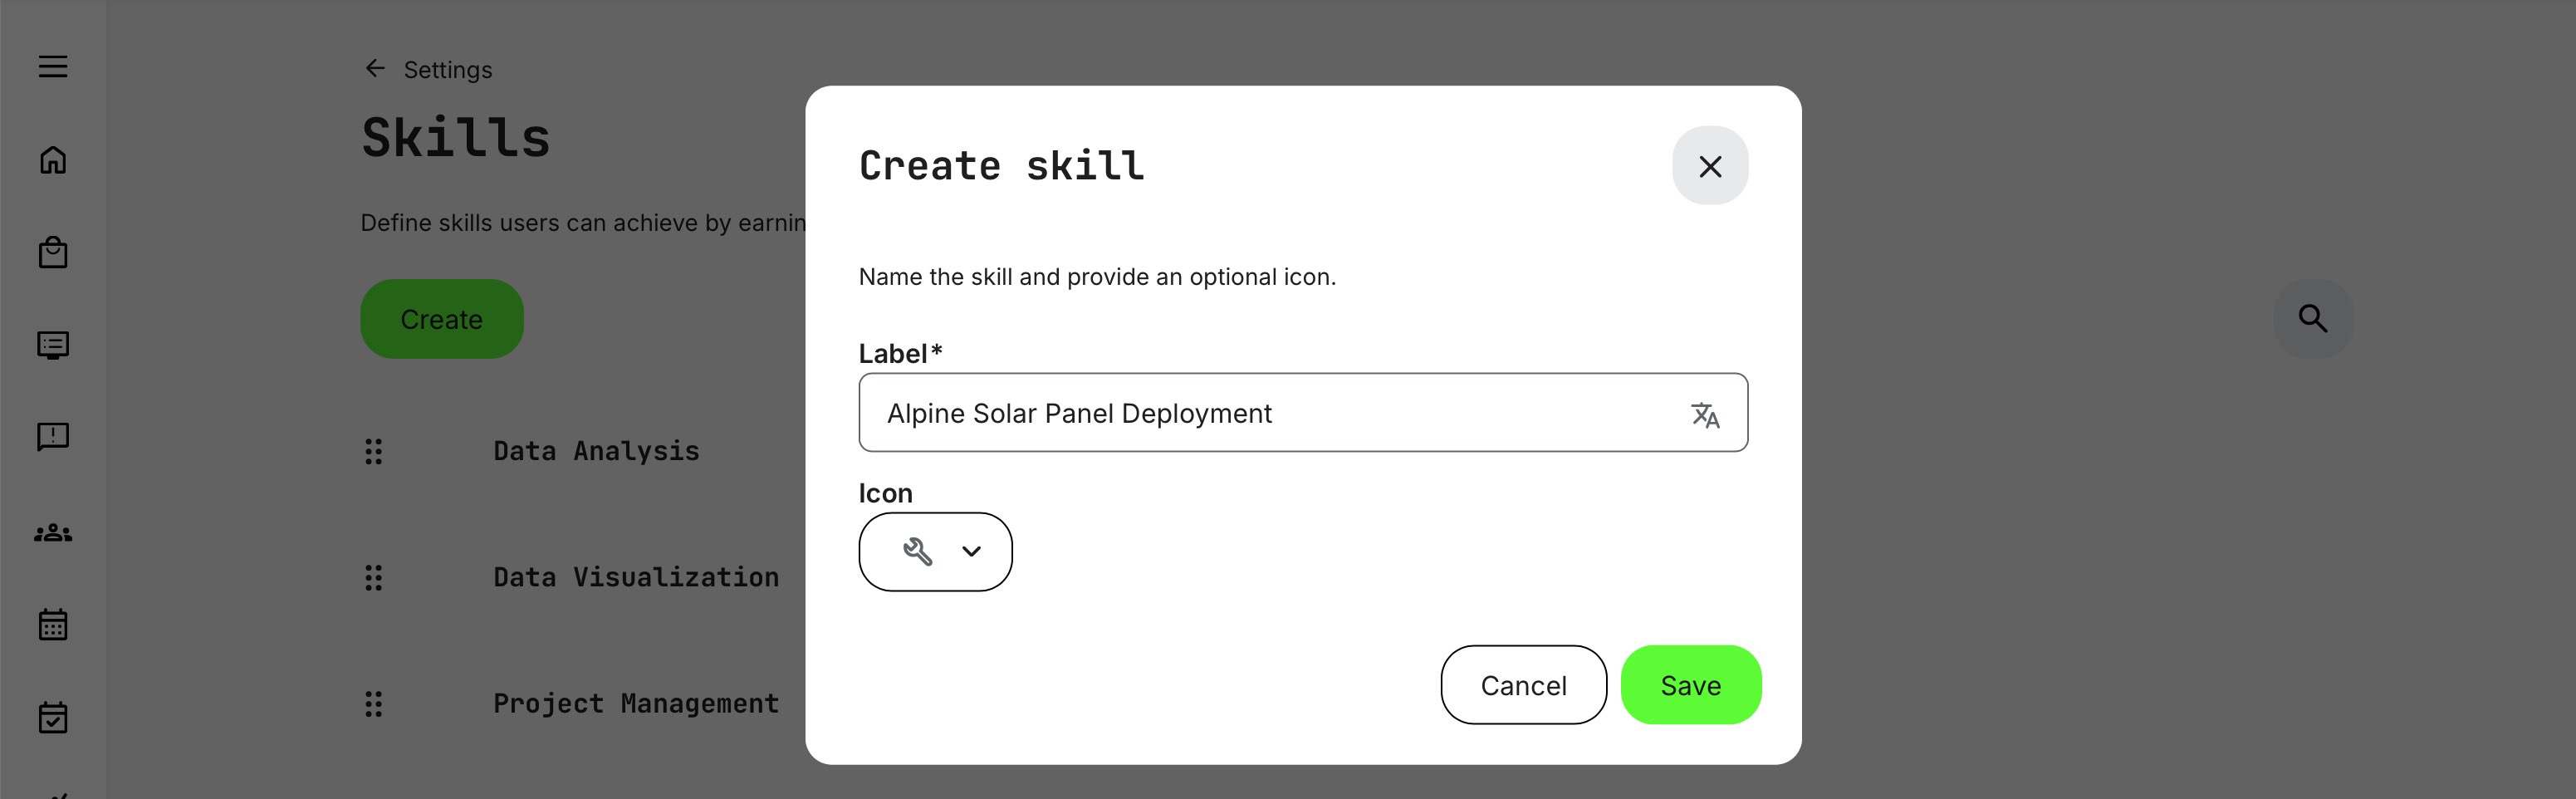This screenshot has width=2576, height=799.
Task: Open the kiosk display panel from the sidebar
Action: [x=52, y=344]
